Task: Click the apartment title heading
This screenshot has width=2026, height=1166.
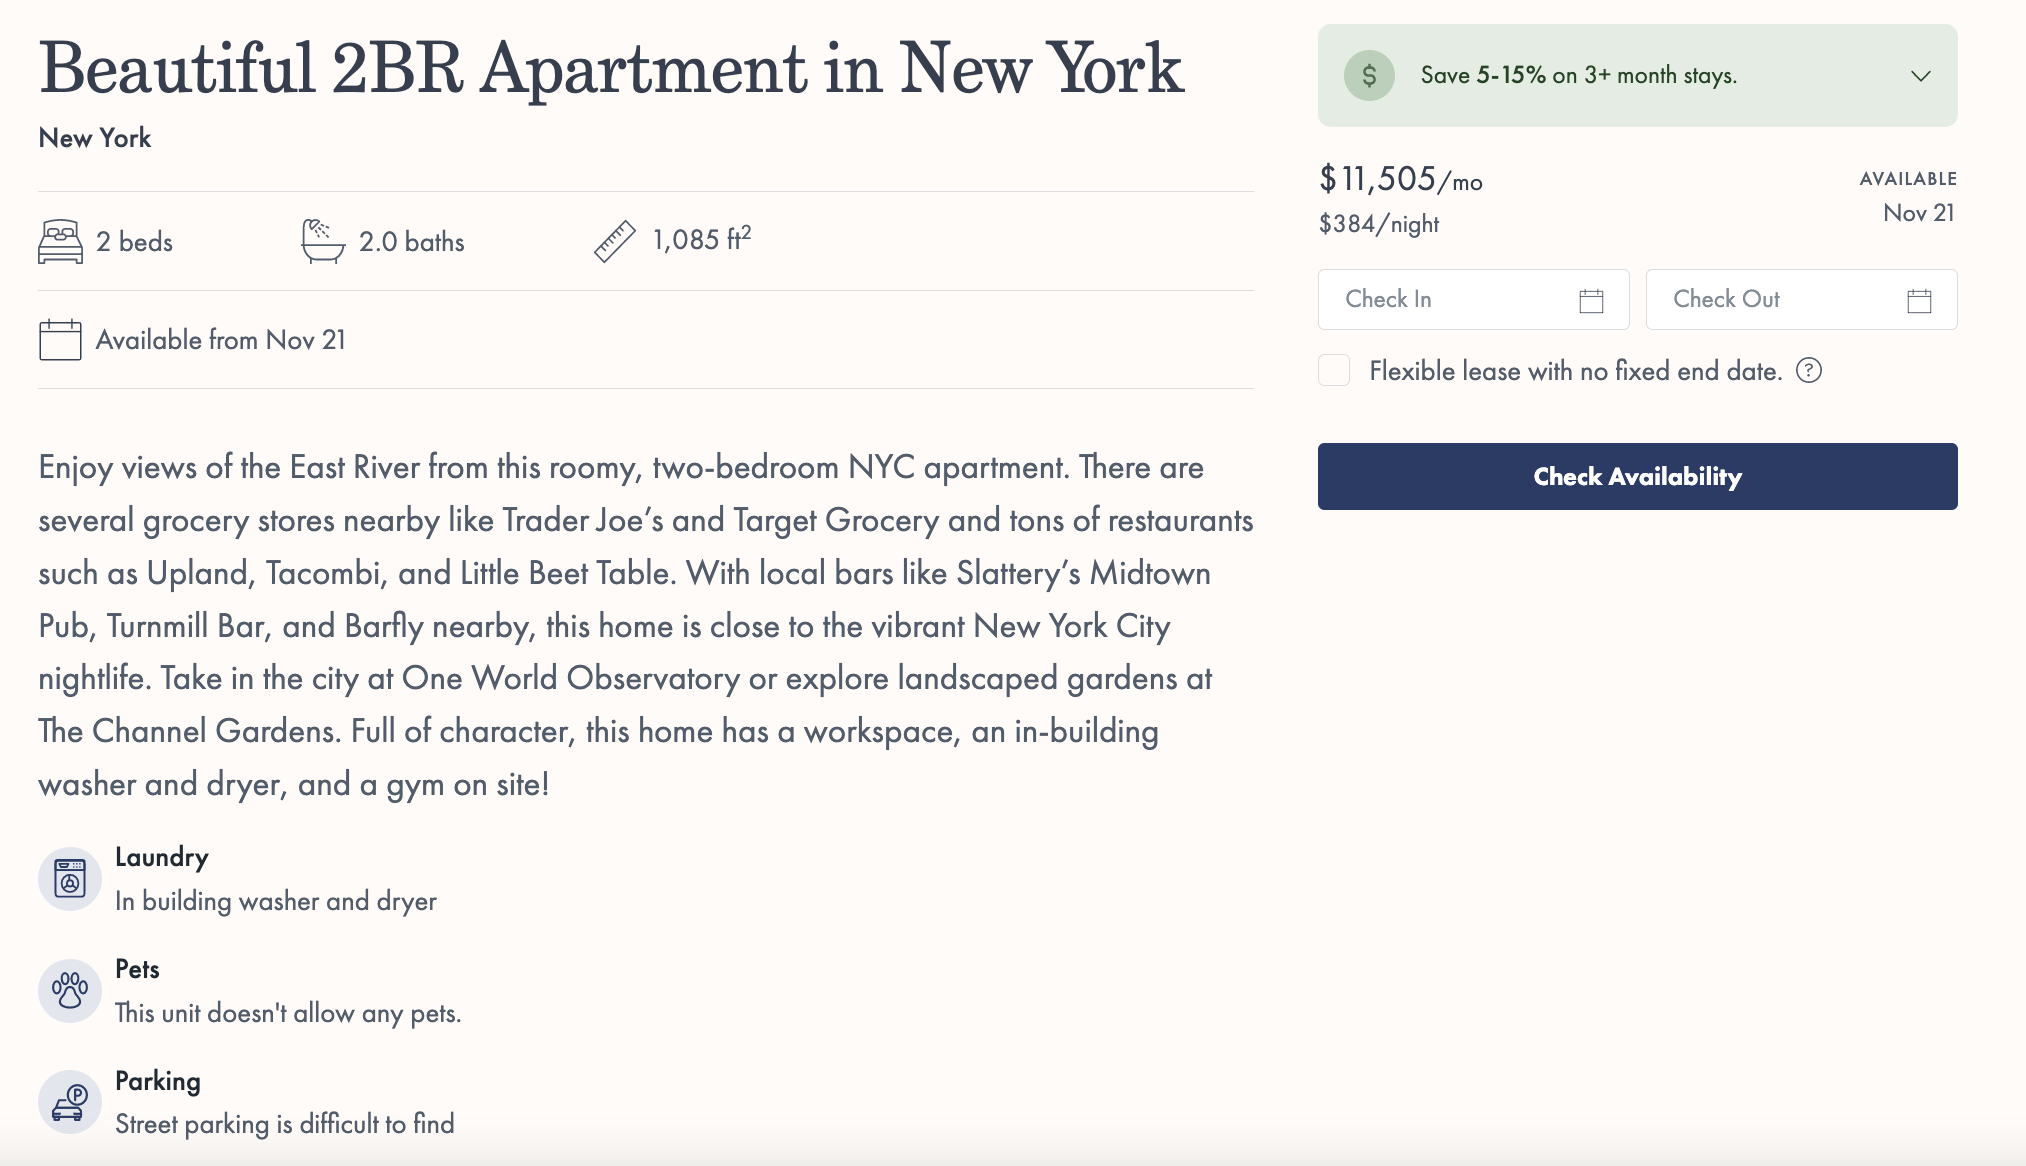Action: point(611,69)
